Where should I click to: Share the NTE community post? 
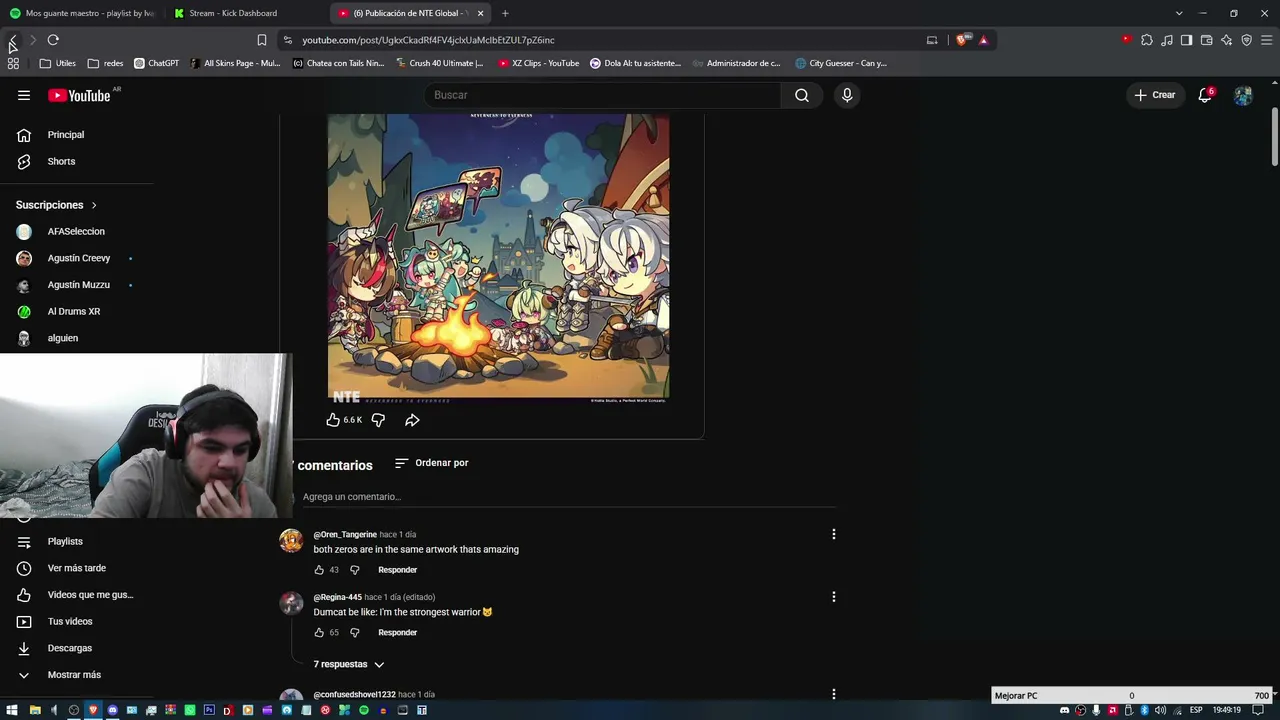coord(412,420)
